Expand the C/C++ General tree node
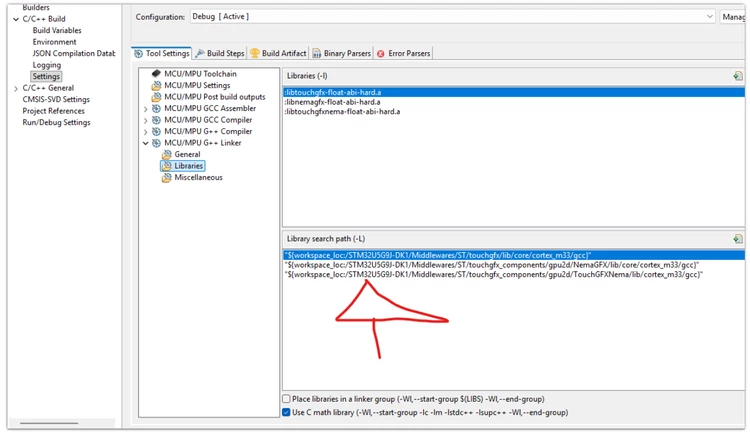The width and height of the screenshot is (750, 437). (16, 88)
